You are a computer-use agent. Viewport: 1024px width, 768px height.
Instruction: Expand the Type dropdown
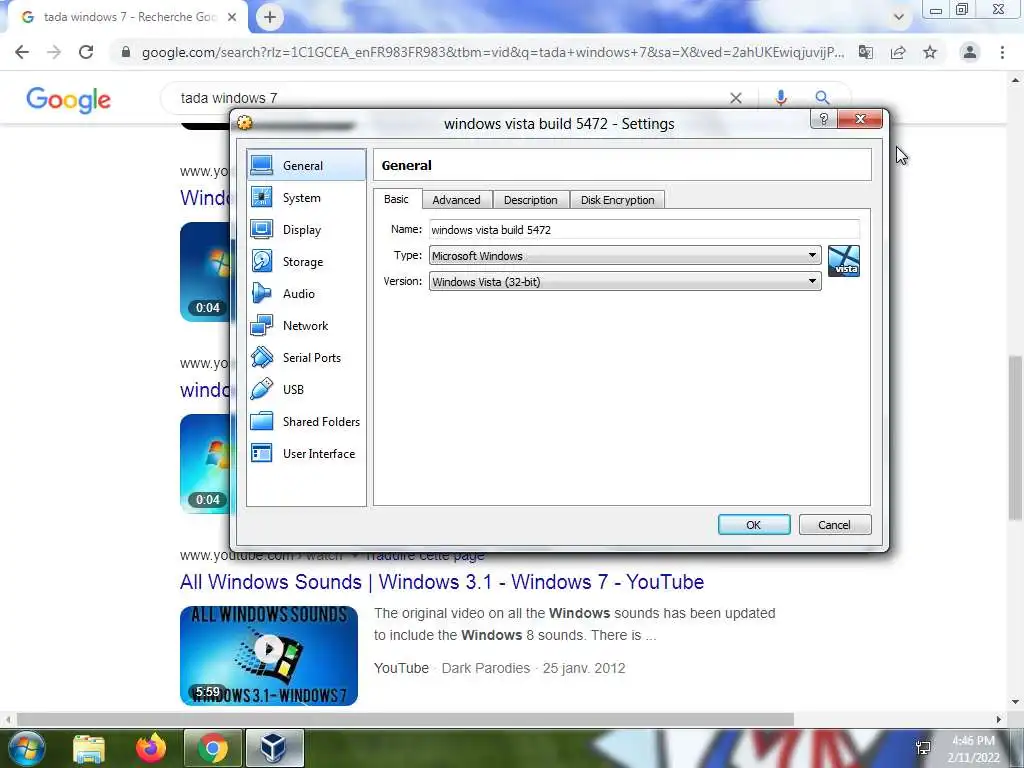tap(812, 255)
